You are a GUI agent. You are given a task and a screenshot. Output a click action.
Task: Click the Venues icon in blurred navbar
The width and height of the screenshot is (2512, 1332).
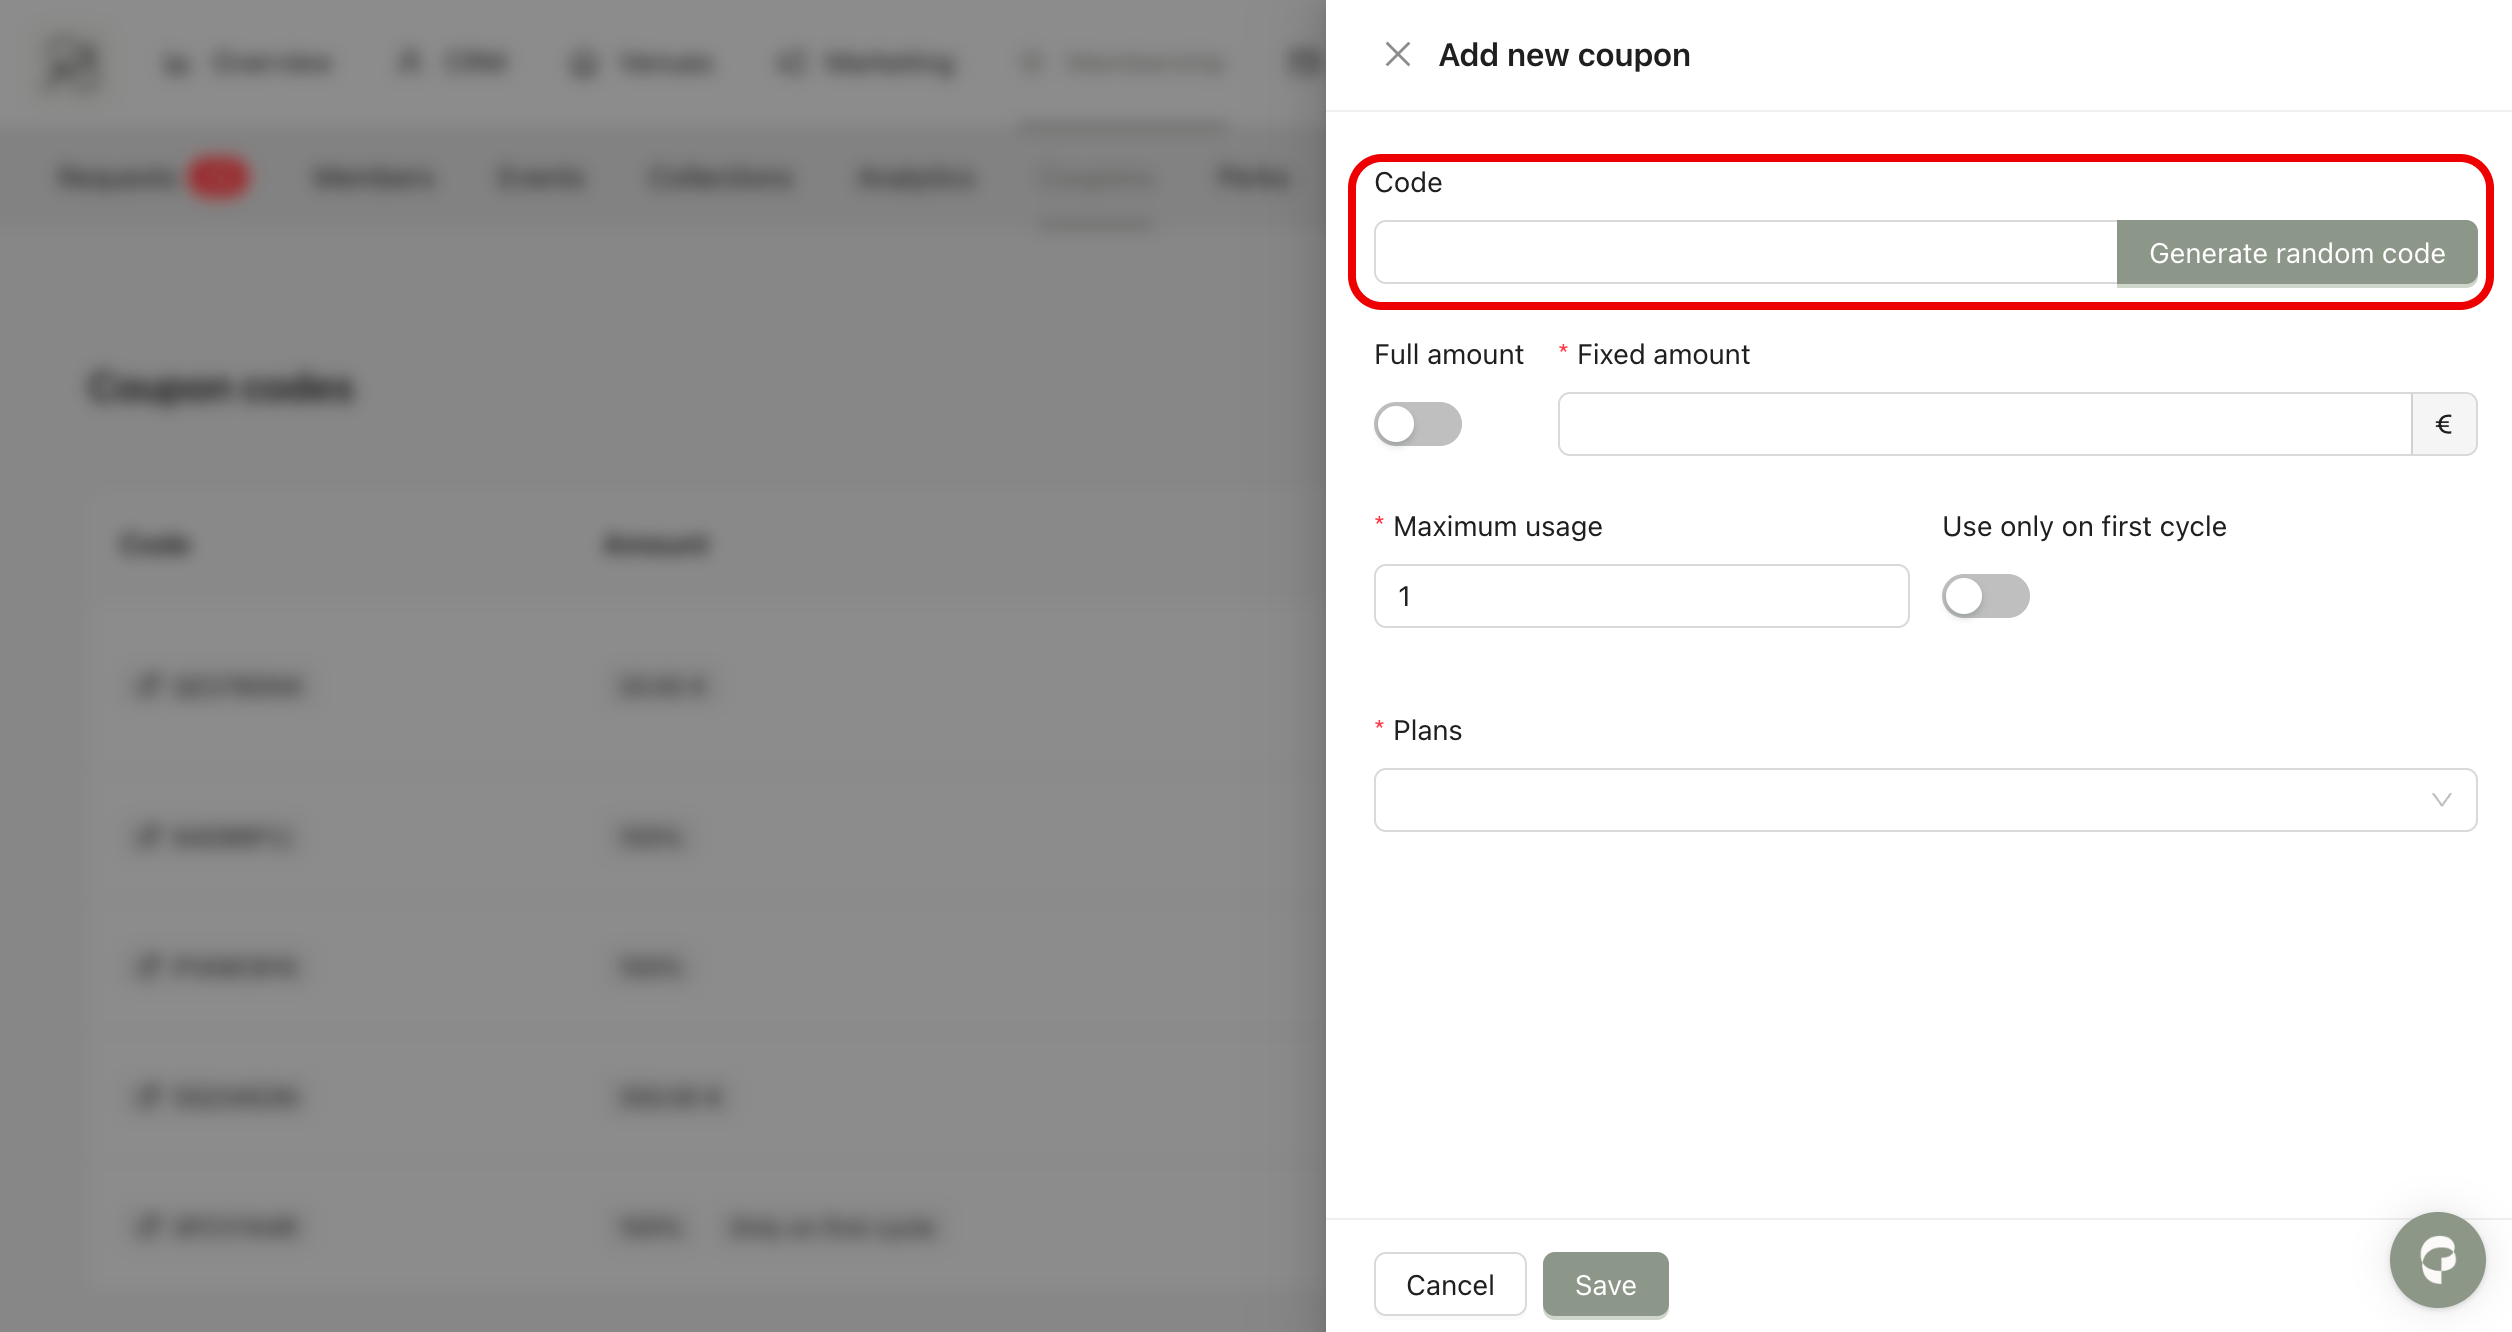tap(584, 64)
